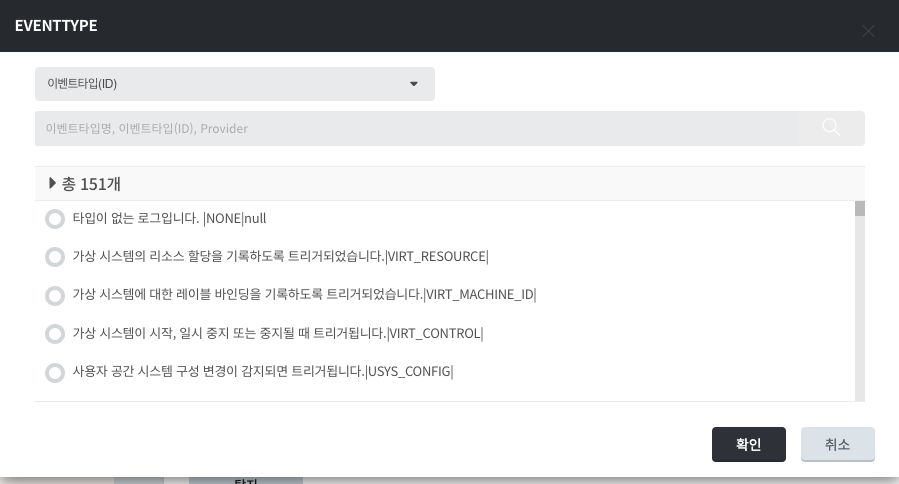Click the '가상 시스템의 리소스 할당' description text
This screenshot has width=899, height=484.
280,257
